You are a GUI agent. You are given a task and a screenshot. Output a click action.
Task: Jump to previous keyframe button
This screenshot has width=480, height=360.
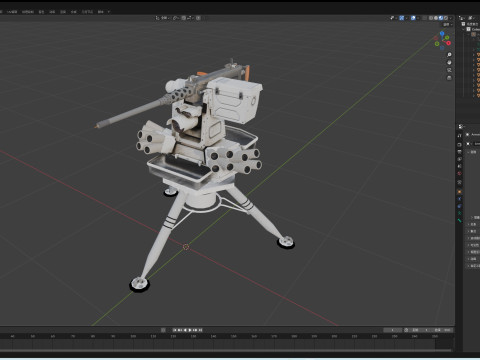click(180, 330)
